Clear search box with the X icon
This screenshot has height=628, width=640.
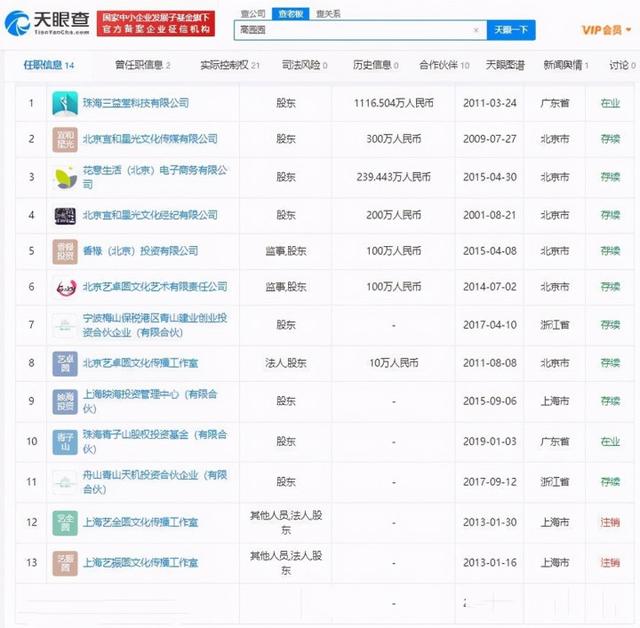[x=476, y=30]
